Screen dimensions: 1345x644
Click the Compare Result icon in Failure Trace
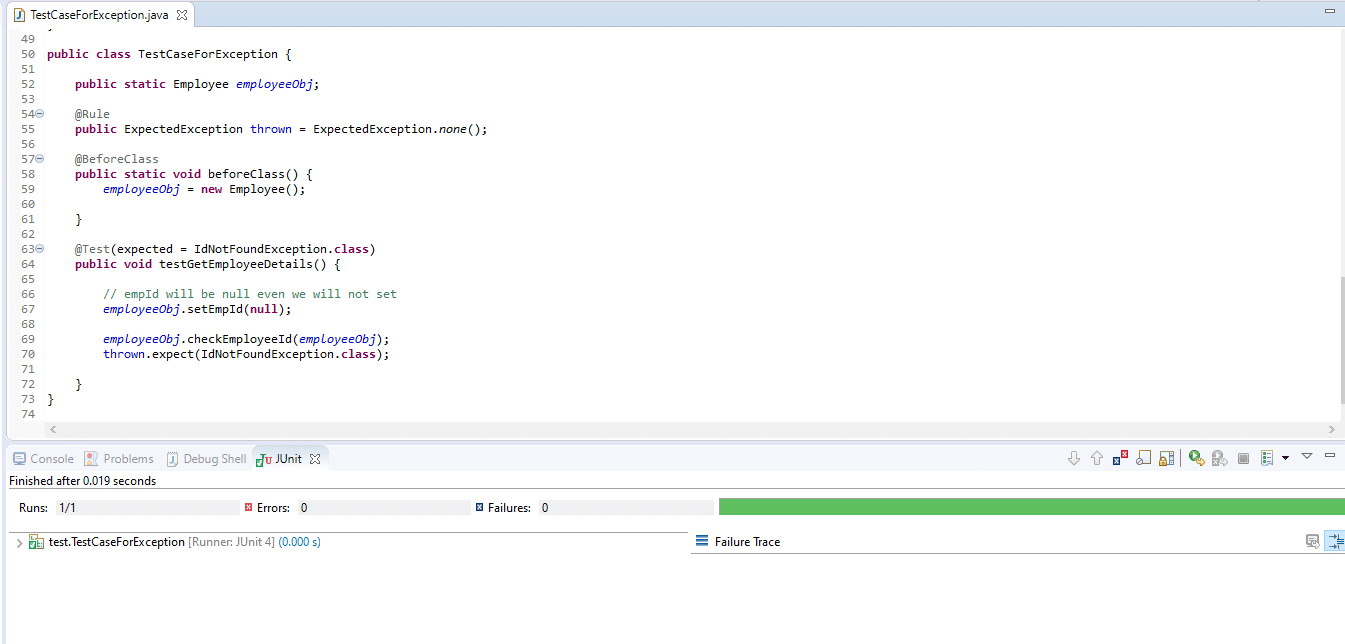(x=1312, y=541)
